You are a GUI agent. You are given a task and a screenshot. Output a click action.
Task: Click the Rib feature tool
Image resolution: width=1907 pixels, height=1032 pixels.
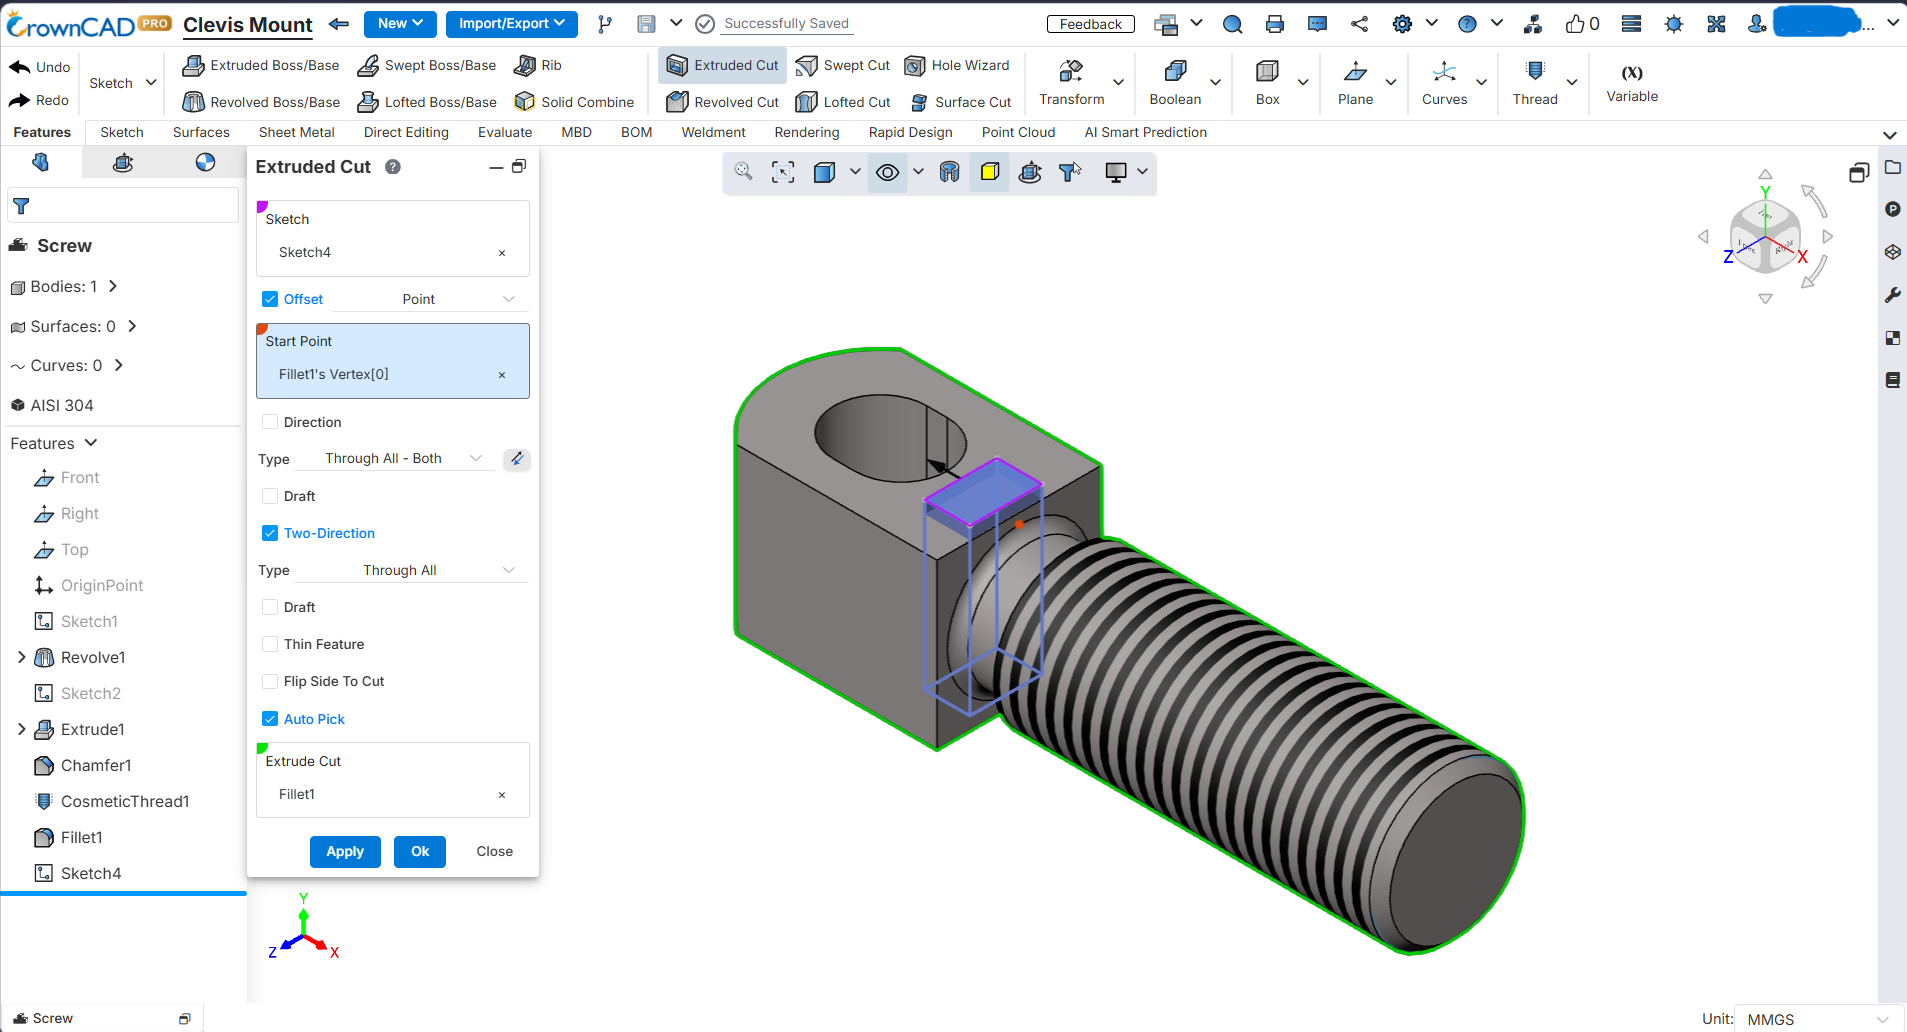point(538,65)
